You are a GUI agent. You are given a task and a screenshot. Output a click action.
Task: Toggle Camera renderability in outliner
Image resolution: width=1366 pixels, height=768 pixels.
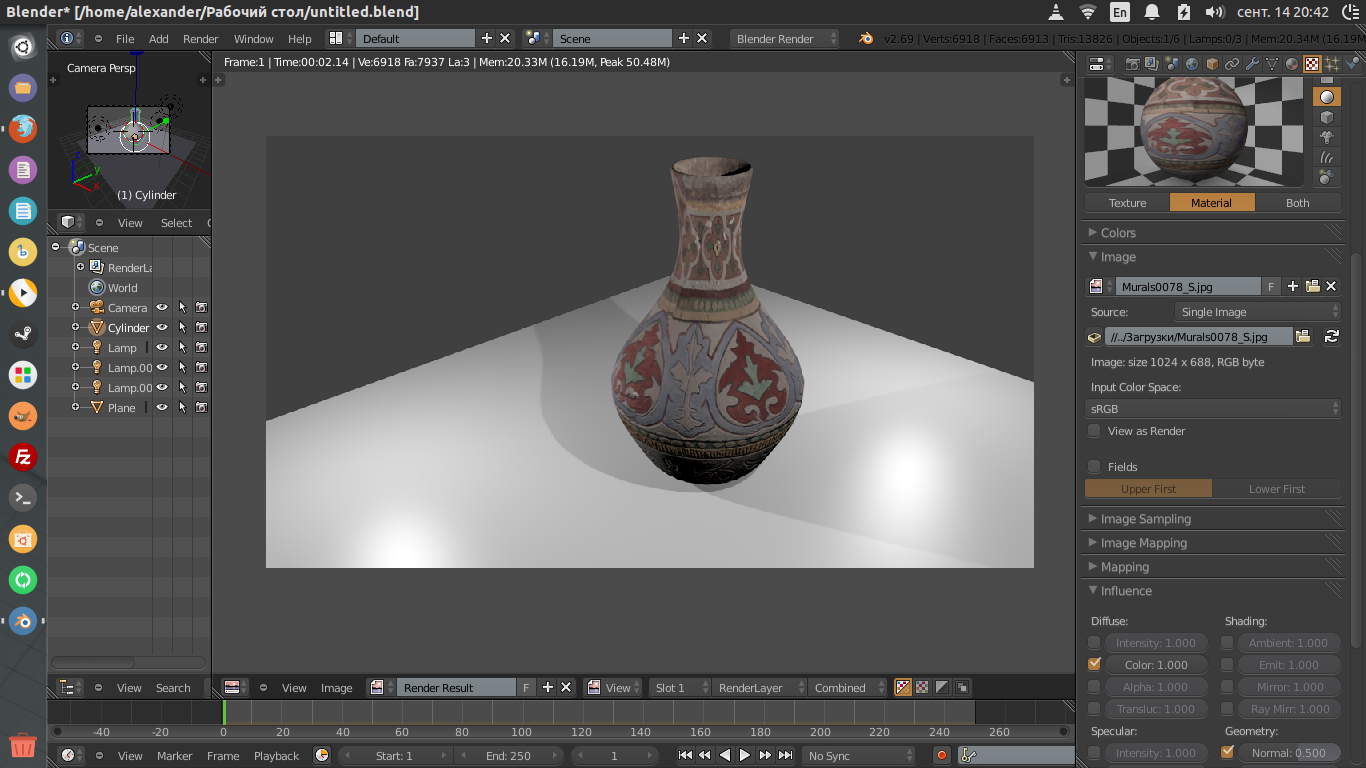click(x=201, y=307)
